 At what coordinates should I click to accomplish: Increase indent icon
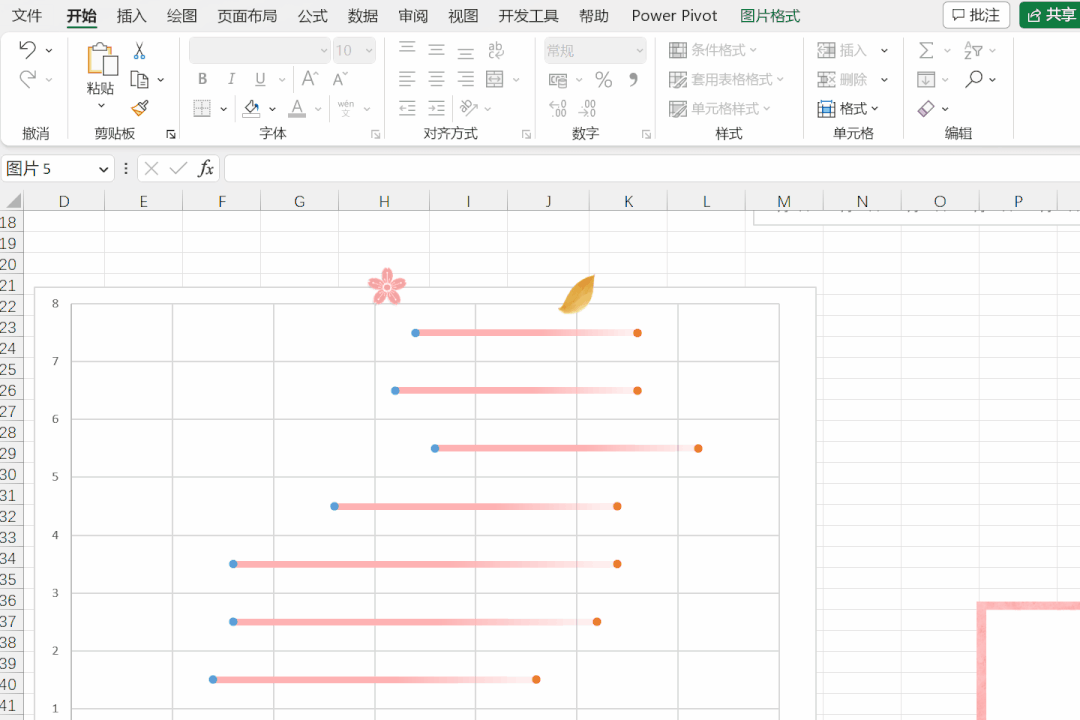click(437, 108)
